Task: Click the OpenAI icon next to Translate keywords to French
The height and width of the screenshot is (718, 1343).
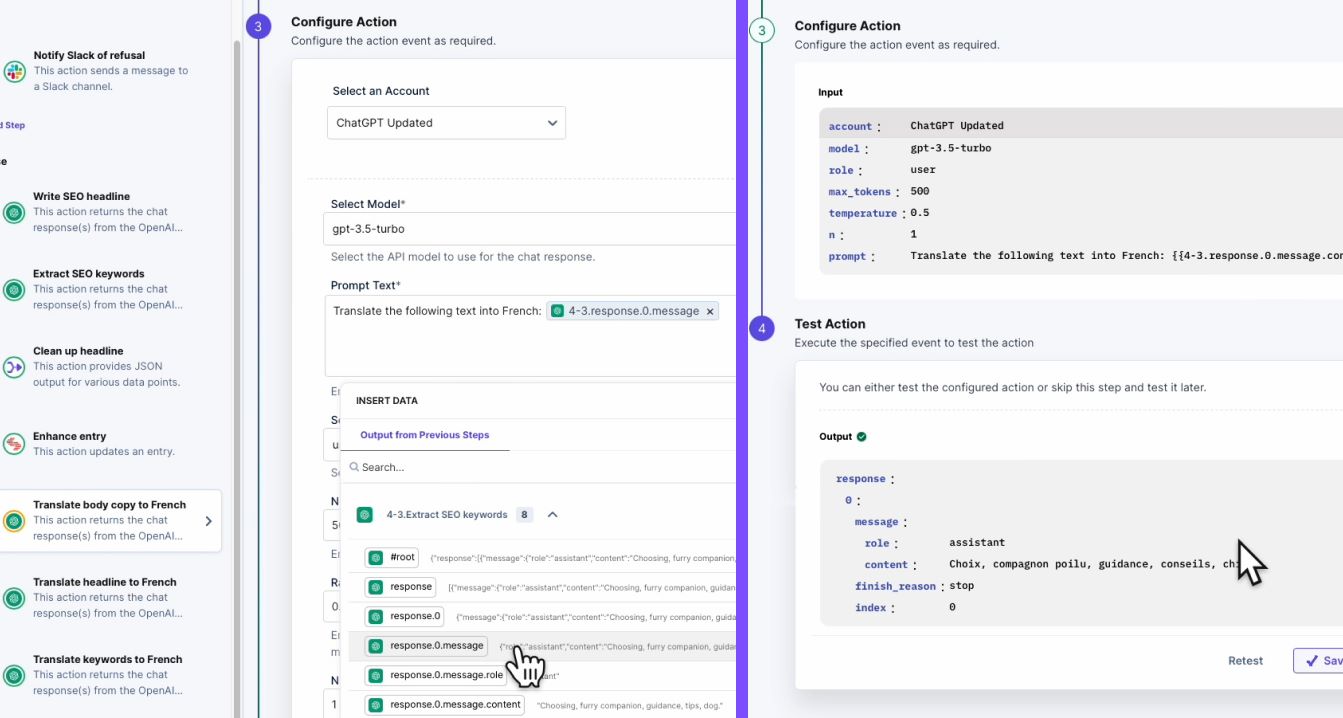Action: click(x=14, y=675)
